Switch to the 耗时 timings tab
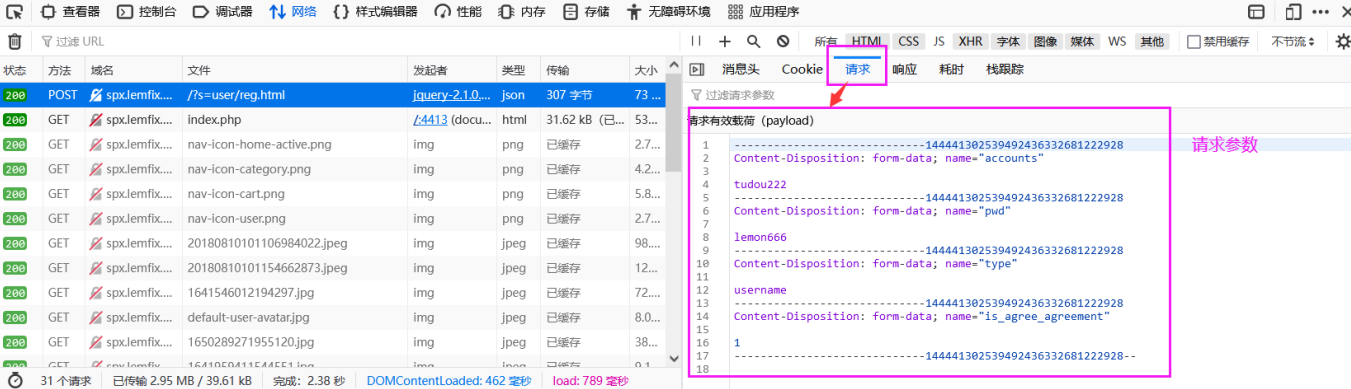1351x389 pixels. click(951, 69)
